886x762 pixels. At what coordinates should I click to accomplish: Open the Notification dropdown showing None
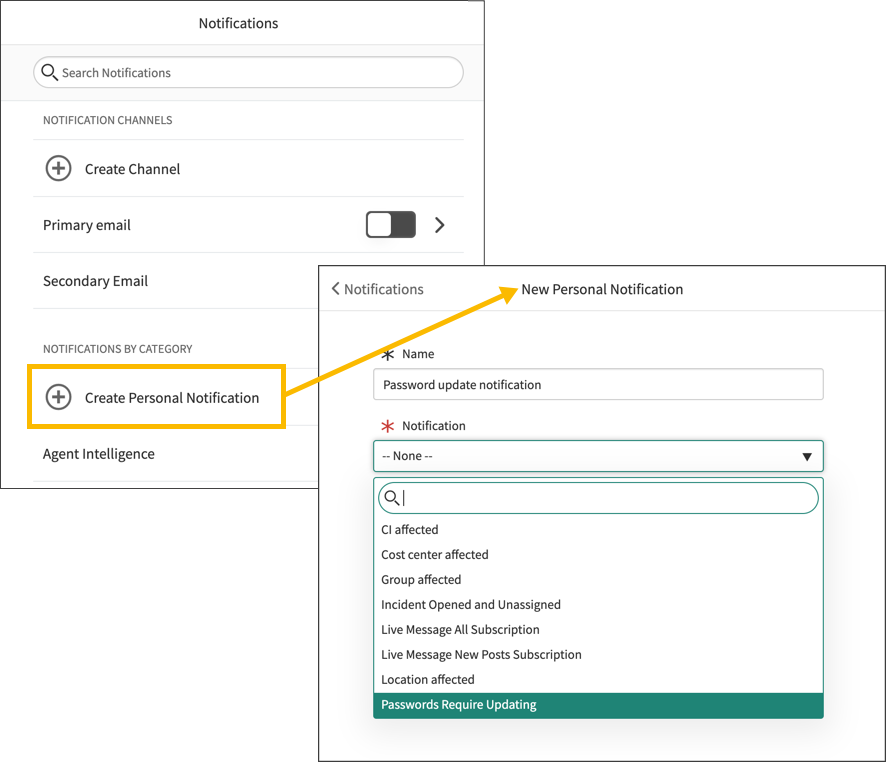(x=598, y=456)
